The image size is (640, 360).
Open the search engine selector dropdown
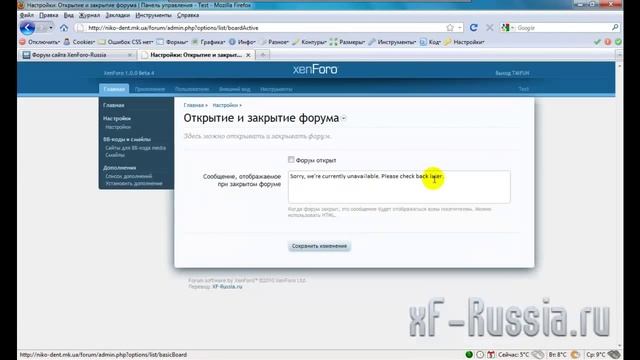(x=508, y=28)
